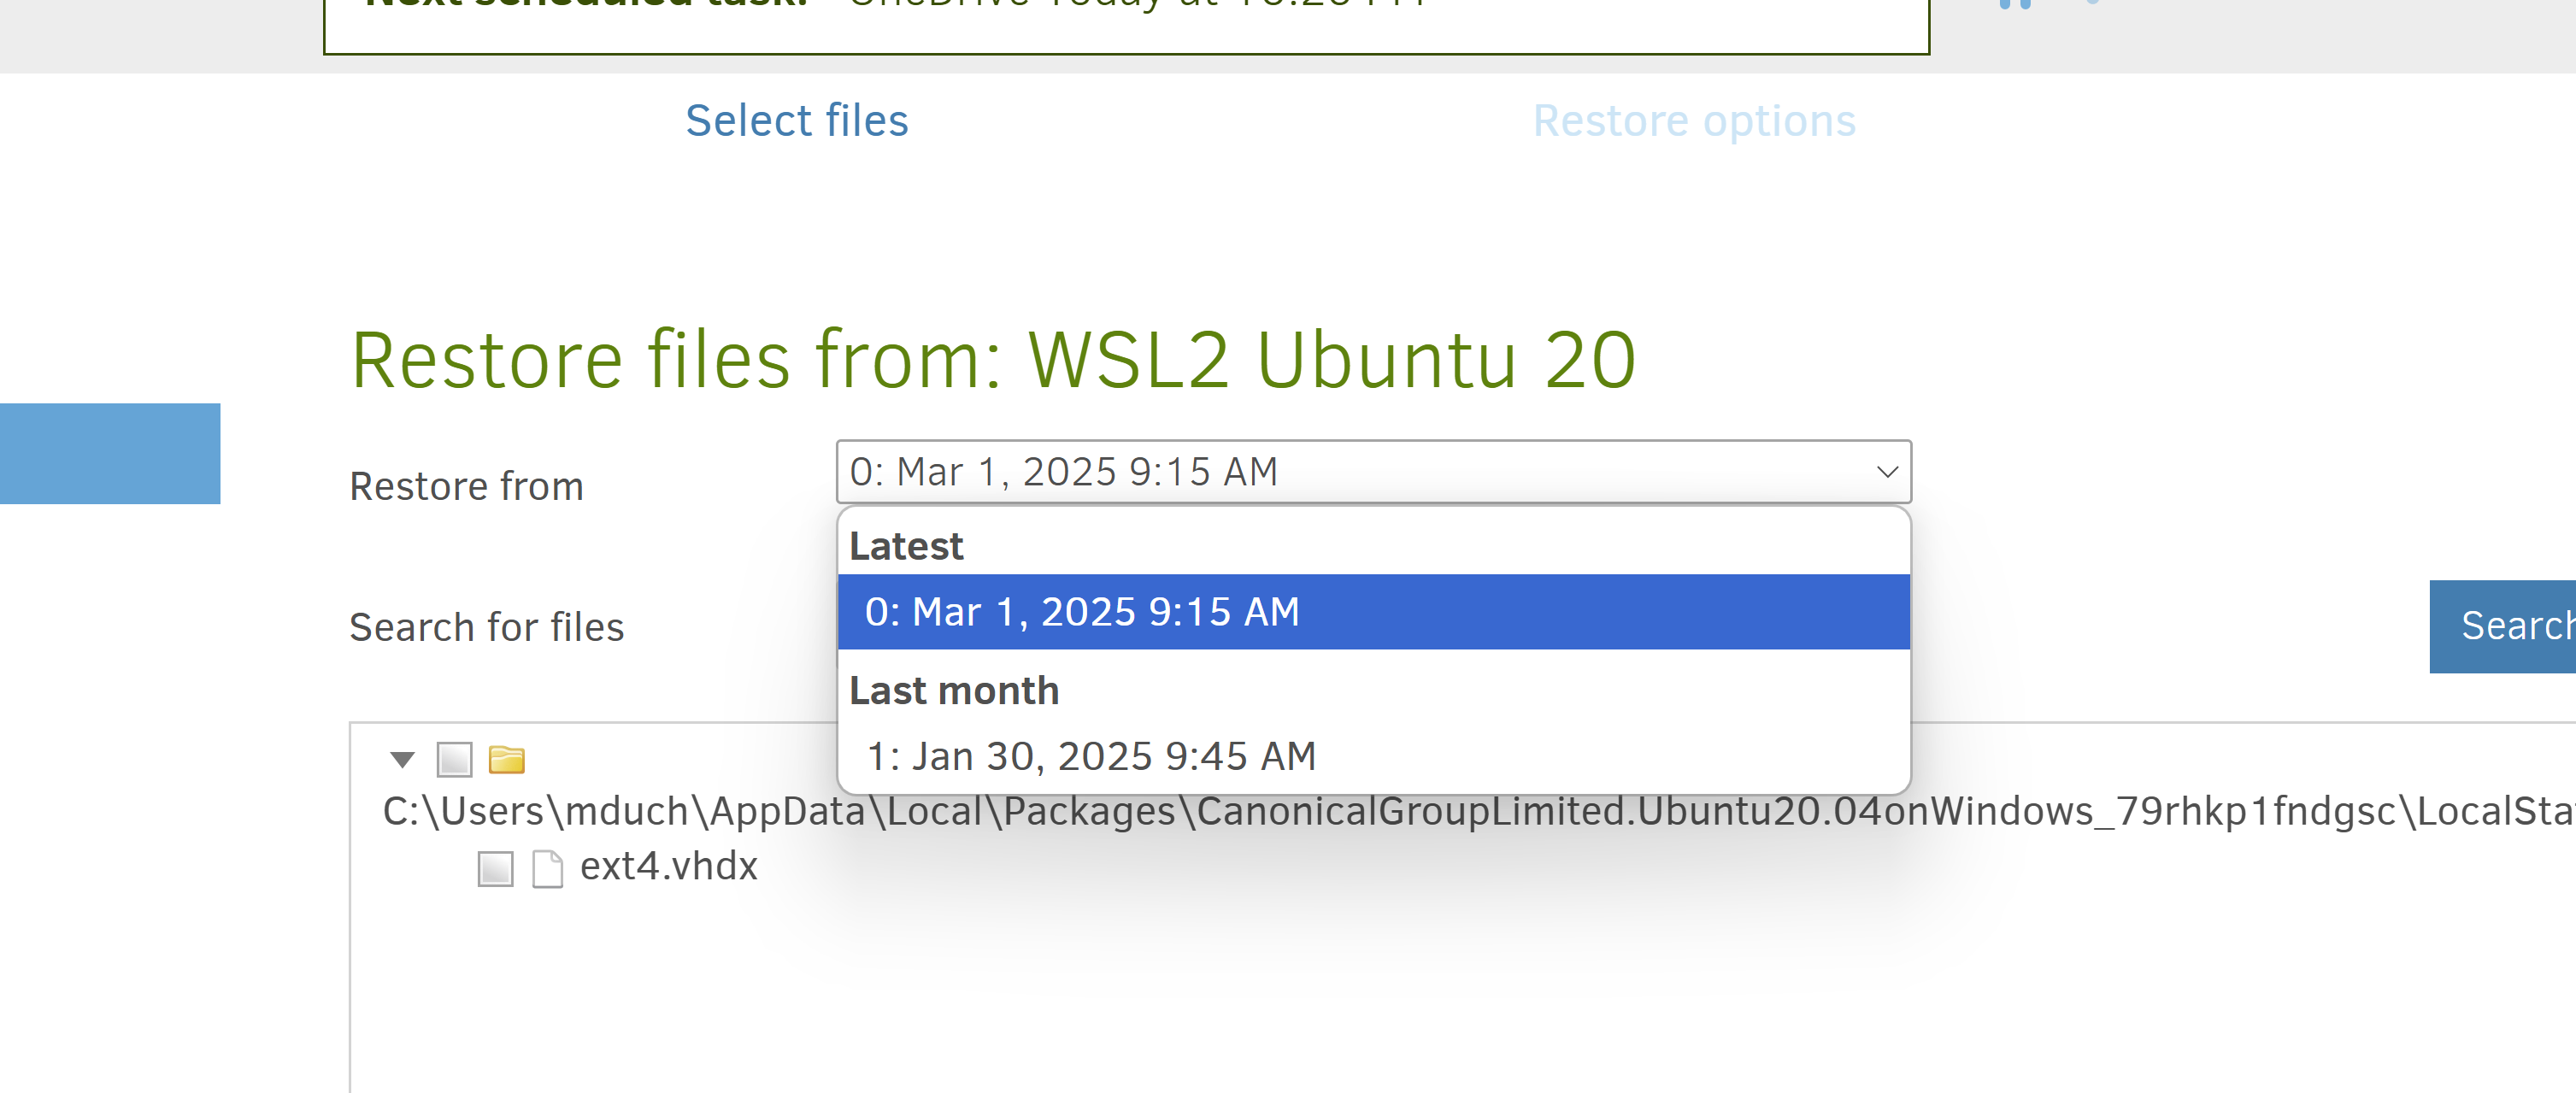Click the Restore files from heading
This screenshot has width=2576, height=1093.
[992, 360]
